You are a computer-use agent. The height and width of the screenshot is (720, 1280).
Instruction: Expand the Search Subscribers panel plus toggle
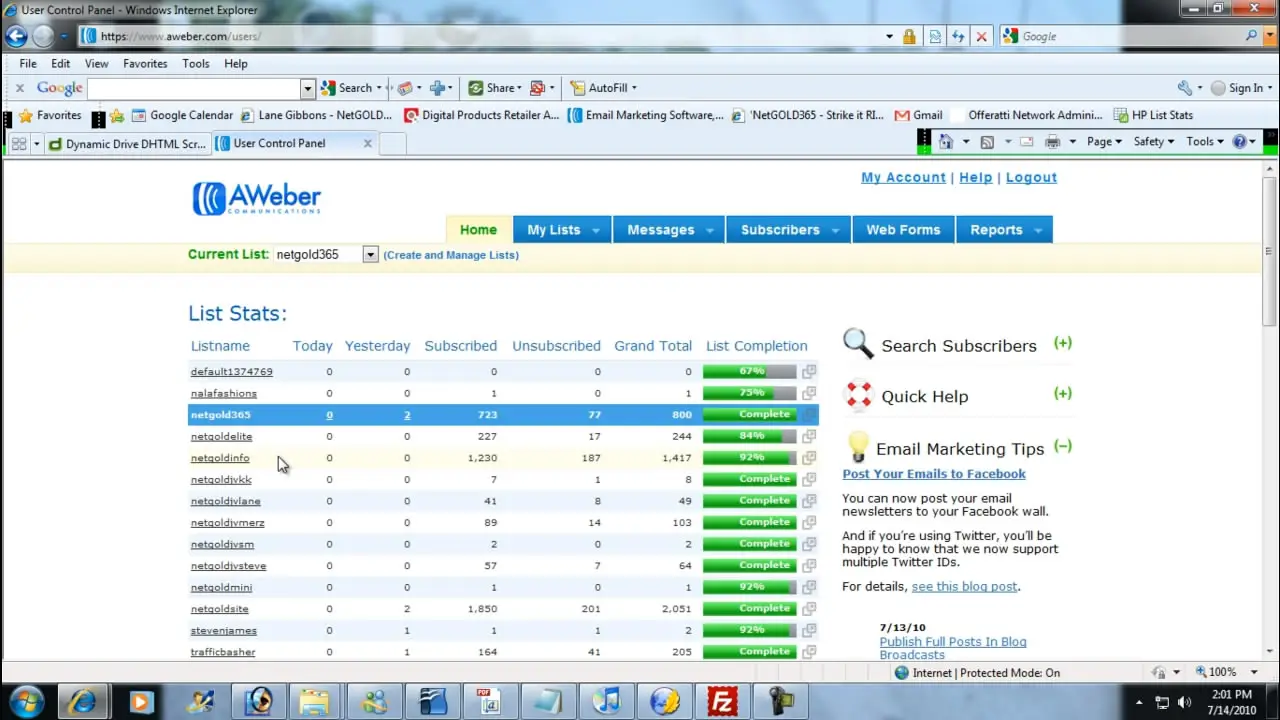pos(1062,343)
